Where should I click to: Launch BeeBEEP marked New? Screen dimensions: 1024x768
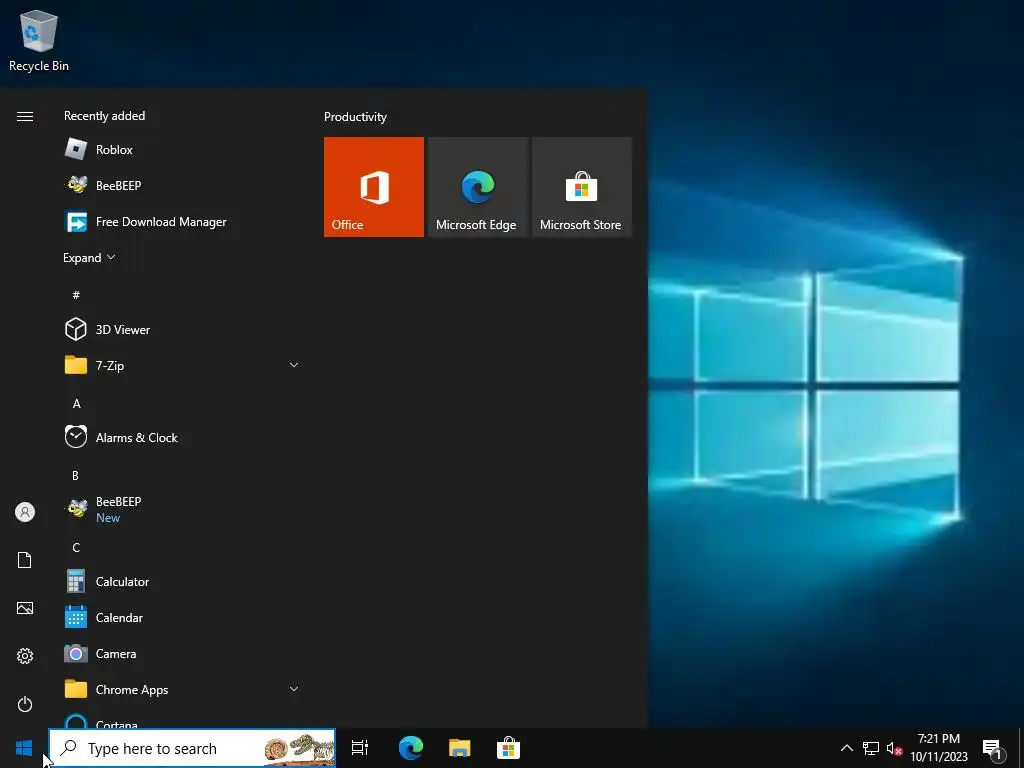click(182, 509)
